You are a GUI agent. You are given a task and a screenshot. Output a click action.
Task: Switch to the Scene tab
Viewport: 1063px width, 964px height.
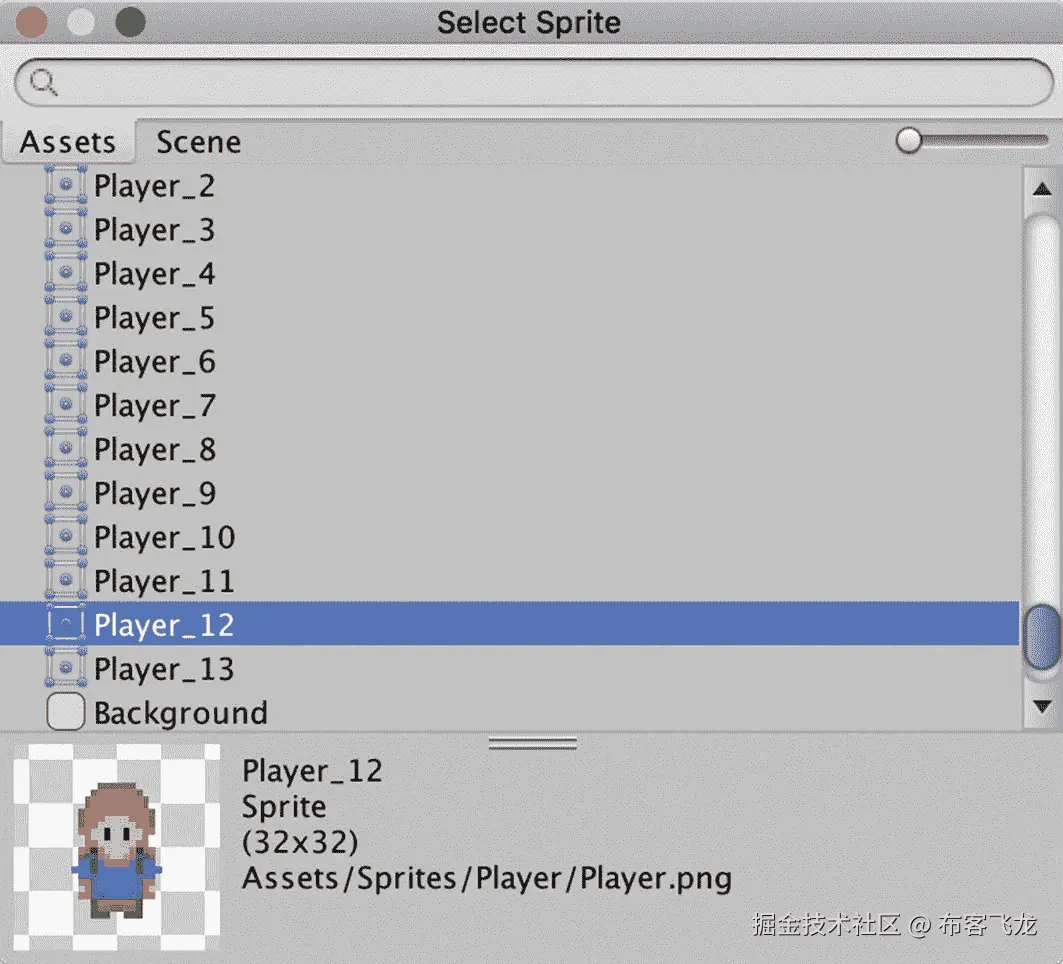(199, 142)
